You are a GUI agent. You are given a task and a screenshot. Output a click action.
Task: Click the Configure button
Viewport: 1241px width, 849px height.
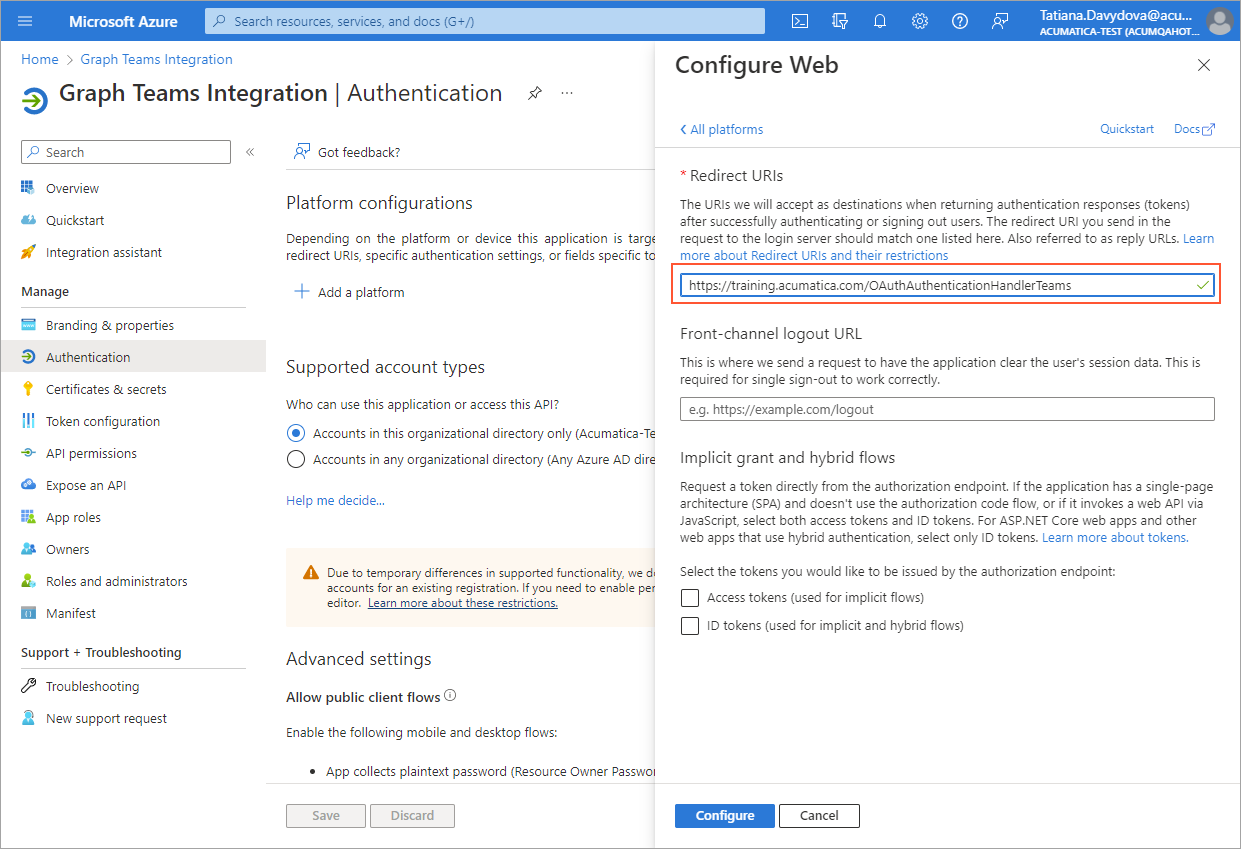click(725, 815)
